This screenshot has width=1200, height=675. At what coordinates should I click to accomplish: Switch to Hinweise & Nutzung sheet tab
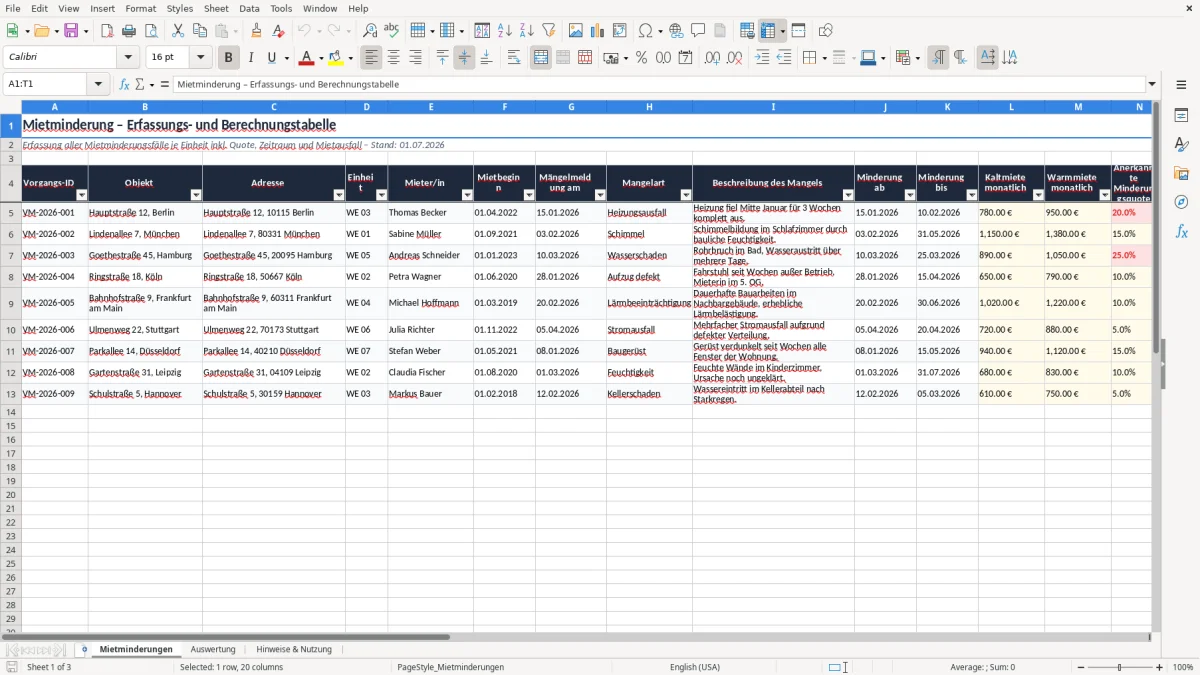(x=294, y=650)
